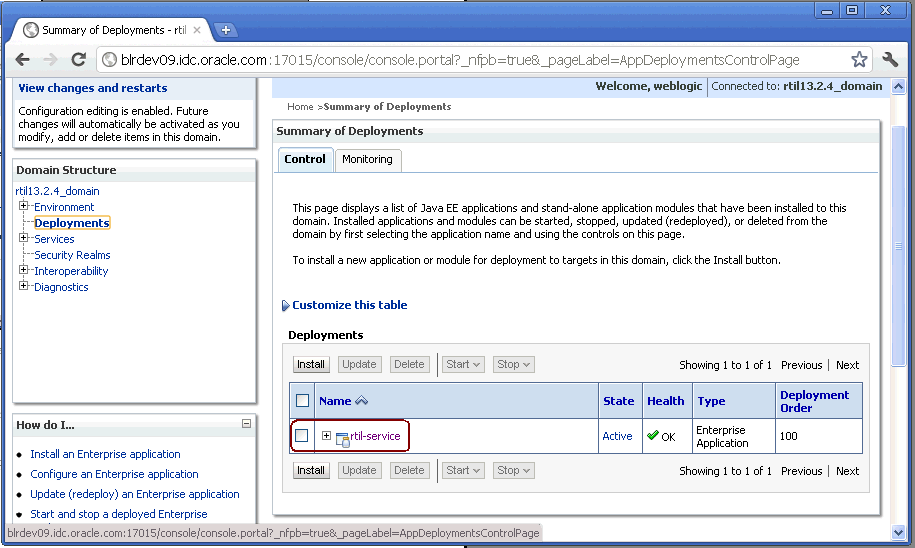Click the bottom Install button
915x548 pixels.
[310, 470]
